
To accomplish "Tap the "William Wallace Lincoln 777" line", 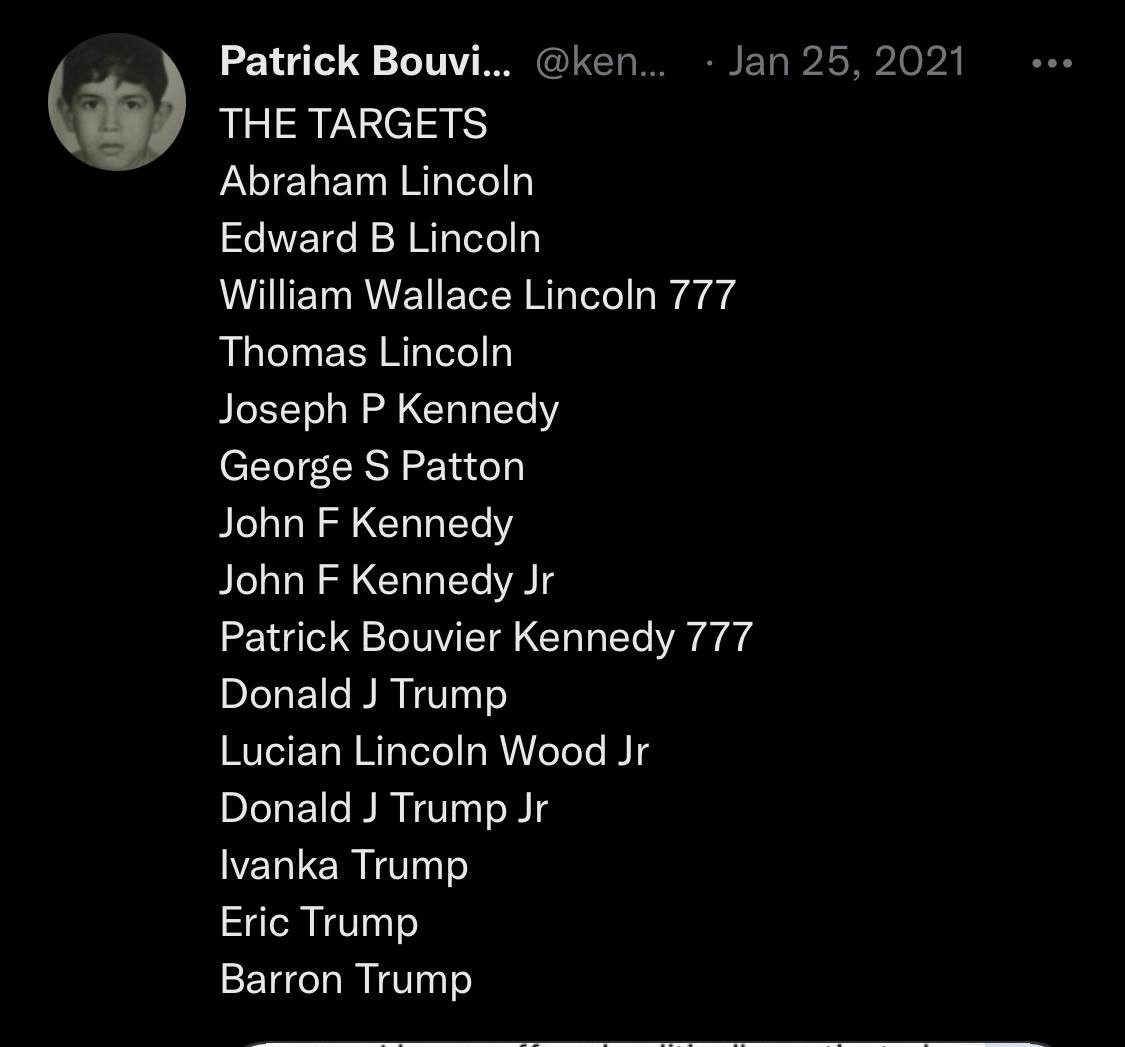I will coord(478,295).
